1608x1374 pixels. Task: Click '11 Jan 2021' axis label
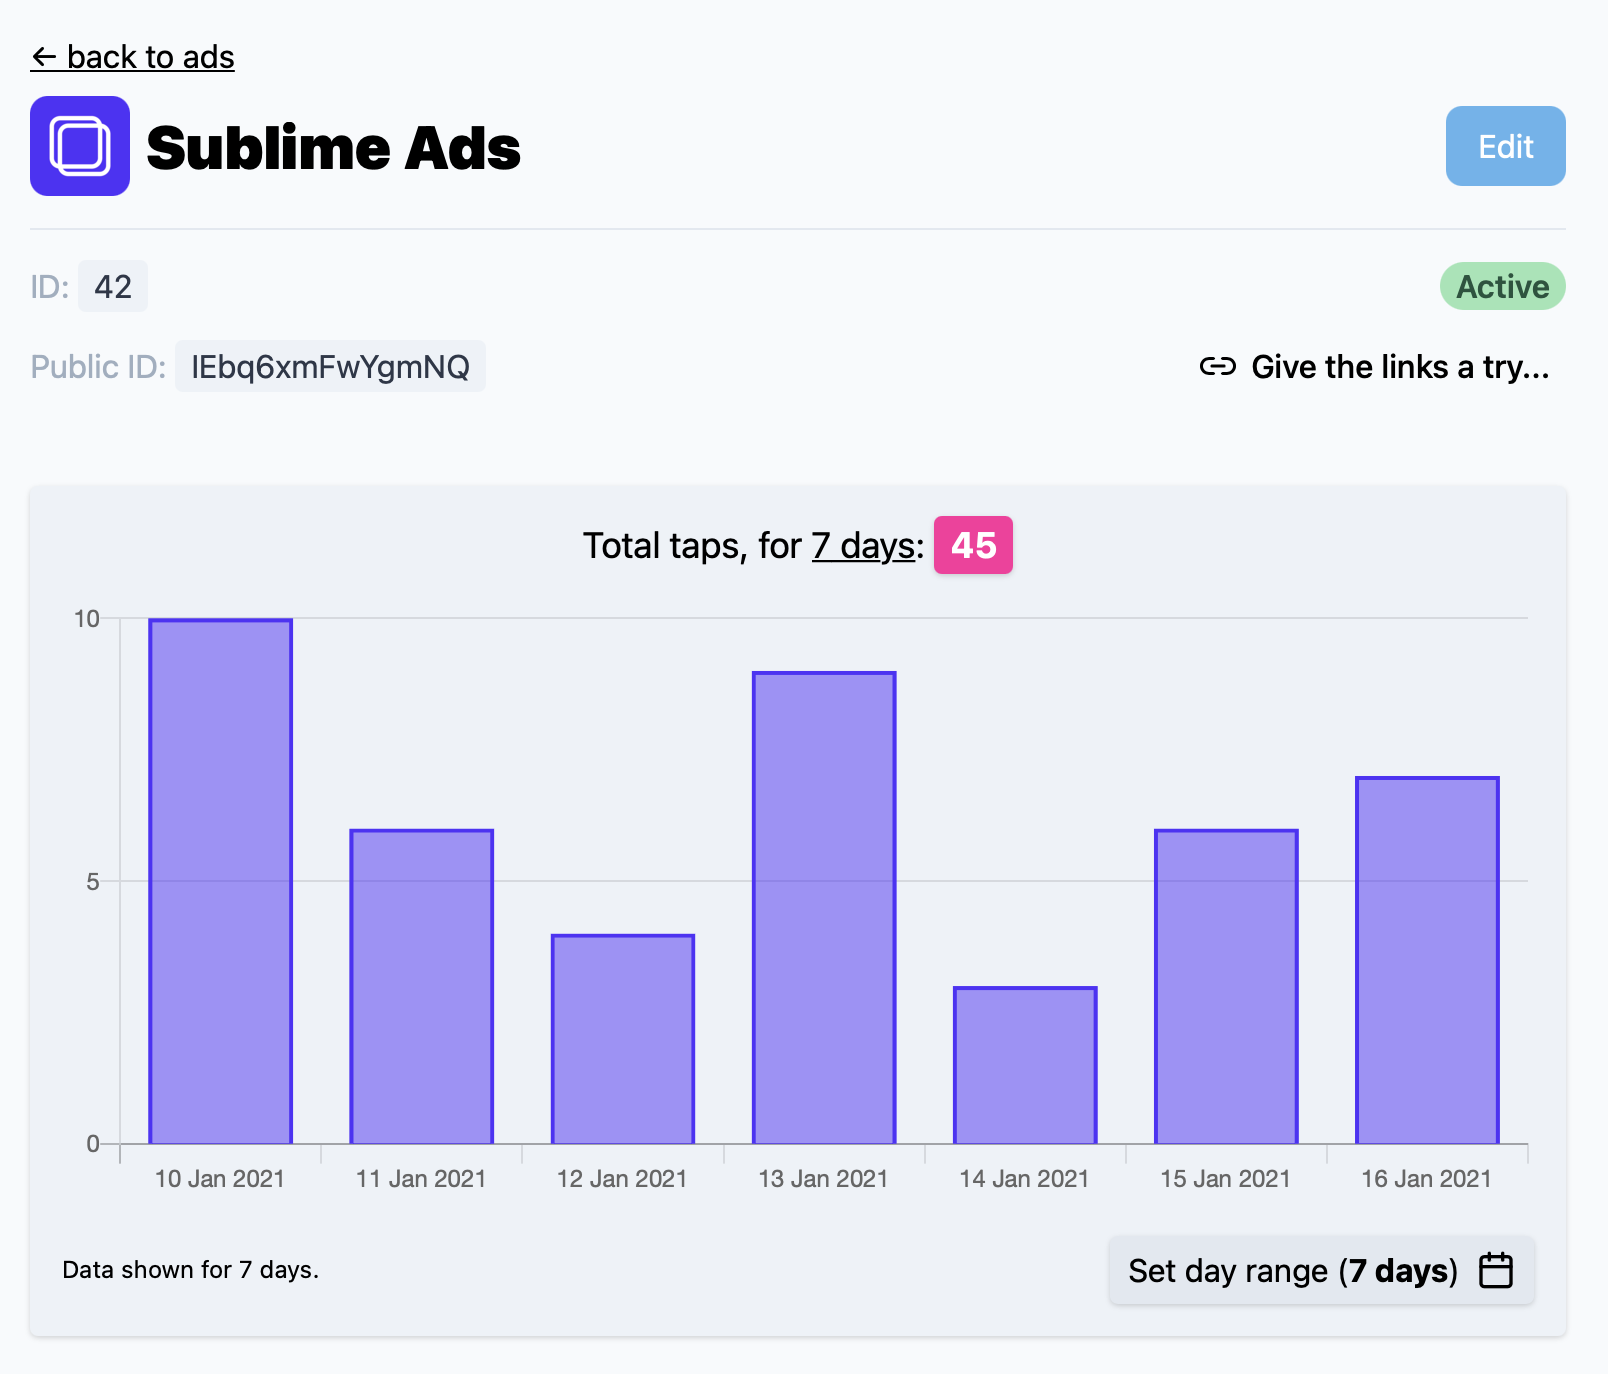[x=421, y=1179]
